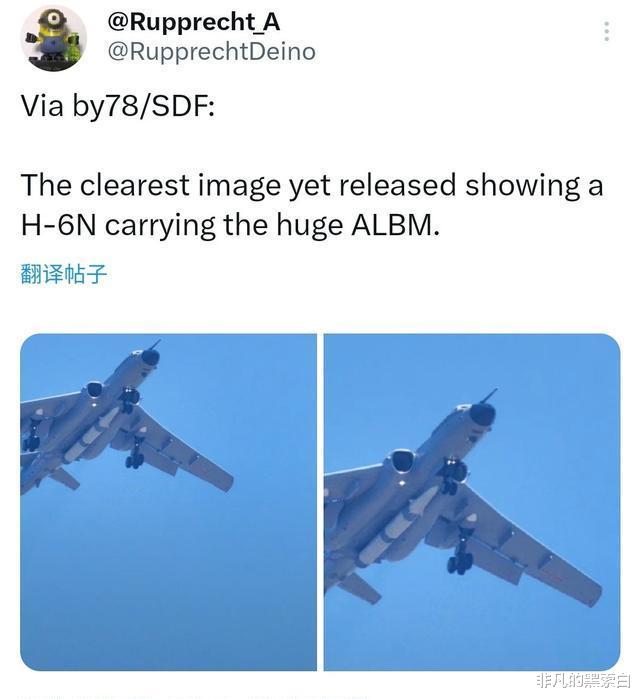
Task: Click the landing gear in right photo
Action: pyautogui.click(x=460, y=551)
